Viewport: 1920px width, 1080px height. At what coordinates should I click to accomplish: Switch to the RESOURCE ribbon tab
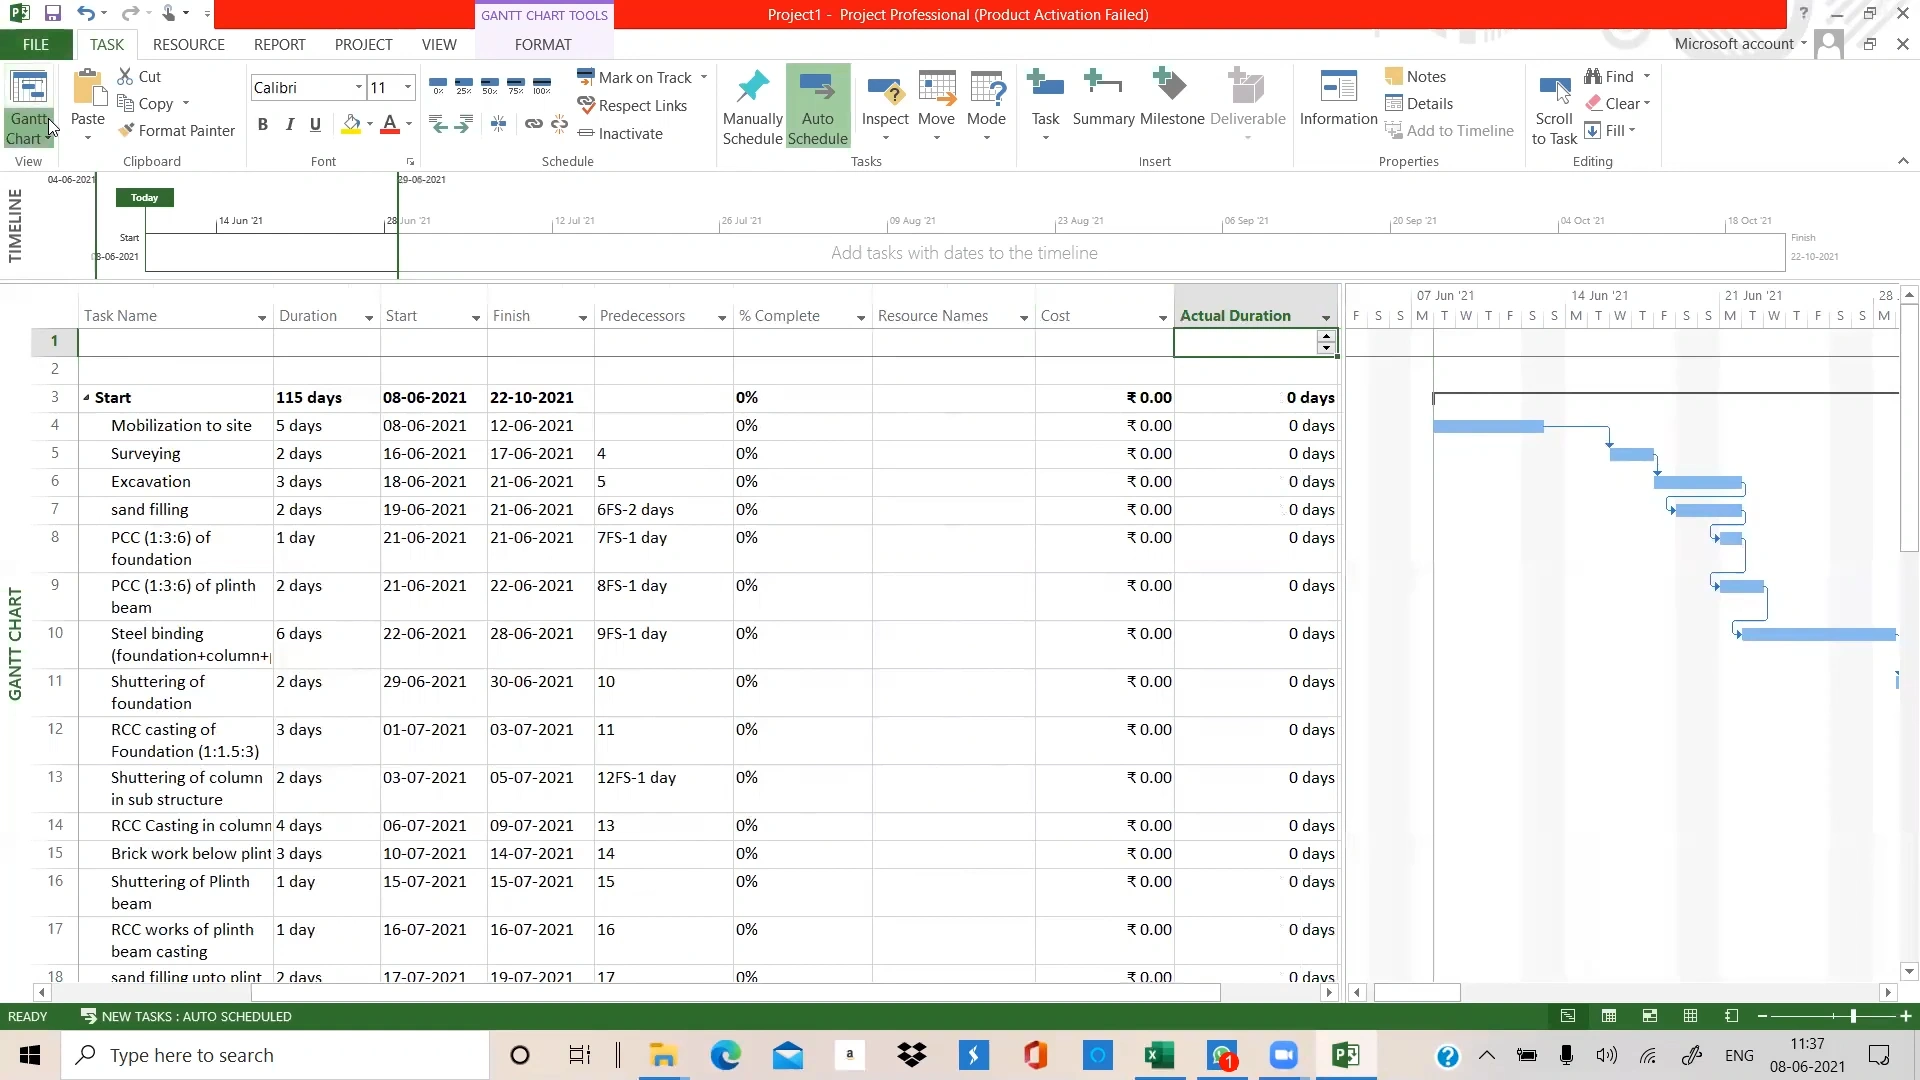(188, 45)
